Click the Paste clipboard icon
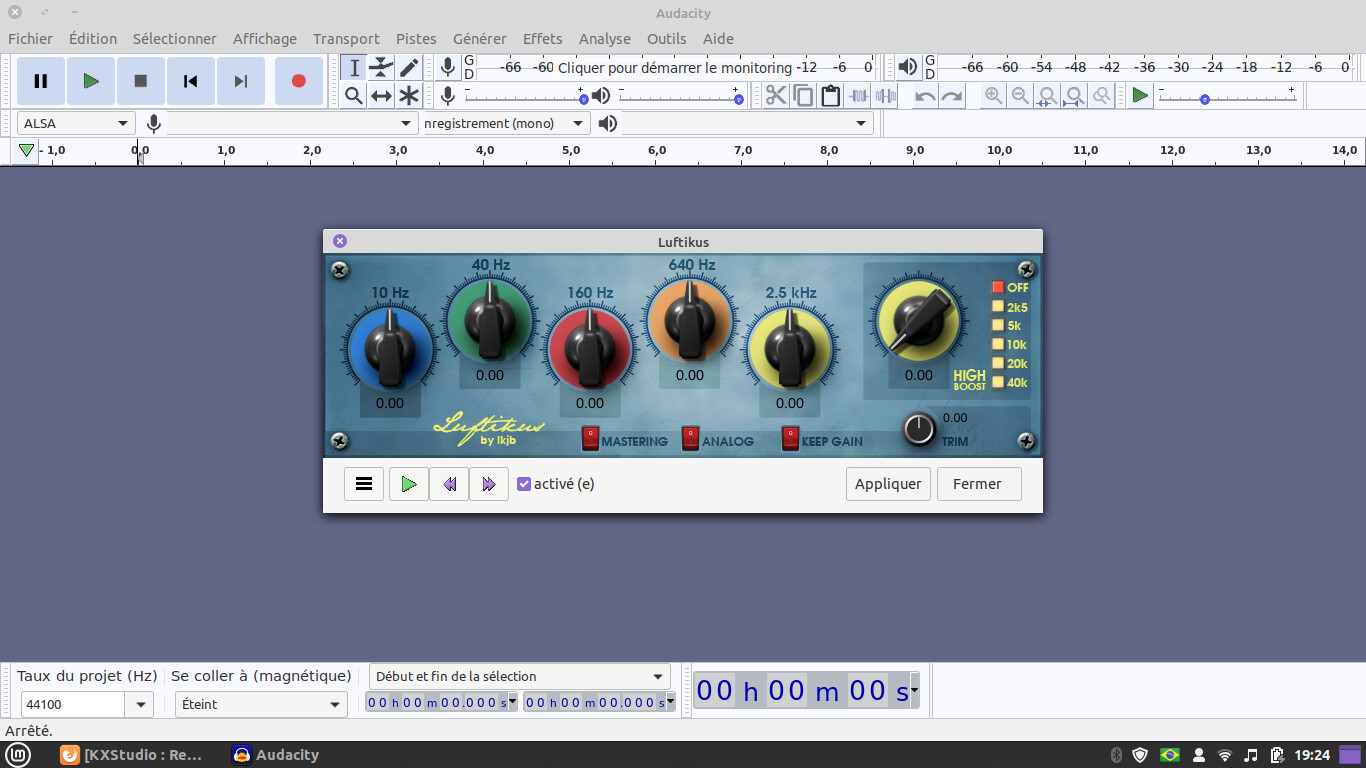 pos(830,95)
